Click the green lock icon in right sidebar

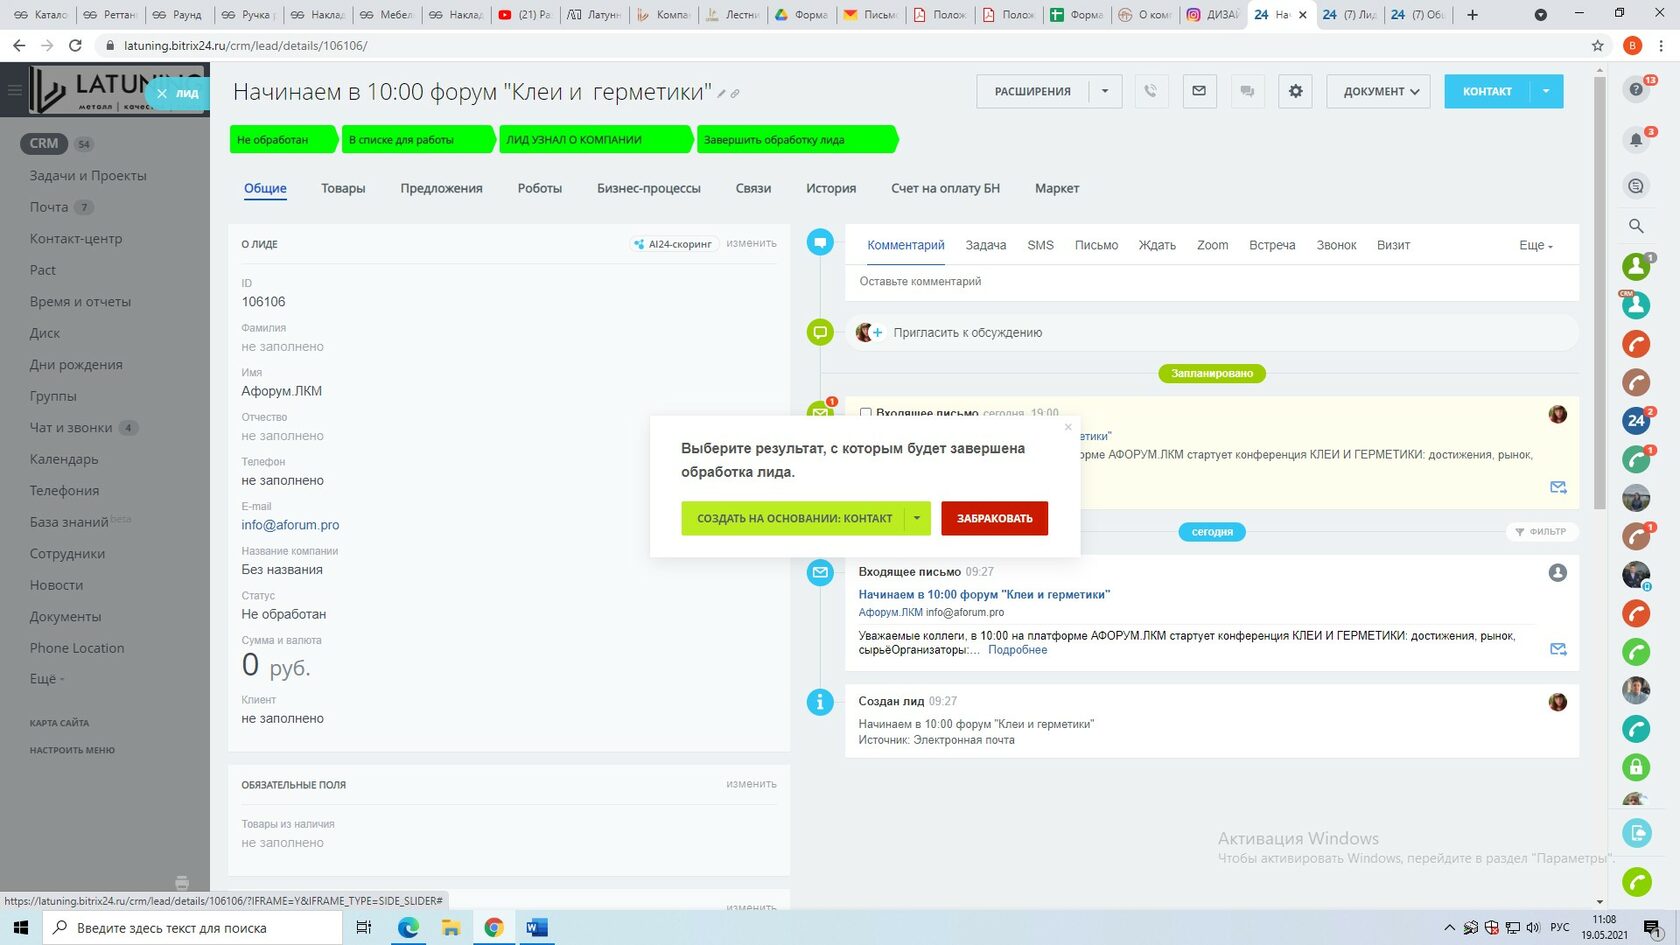coord(1636,768)
